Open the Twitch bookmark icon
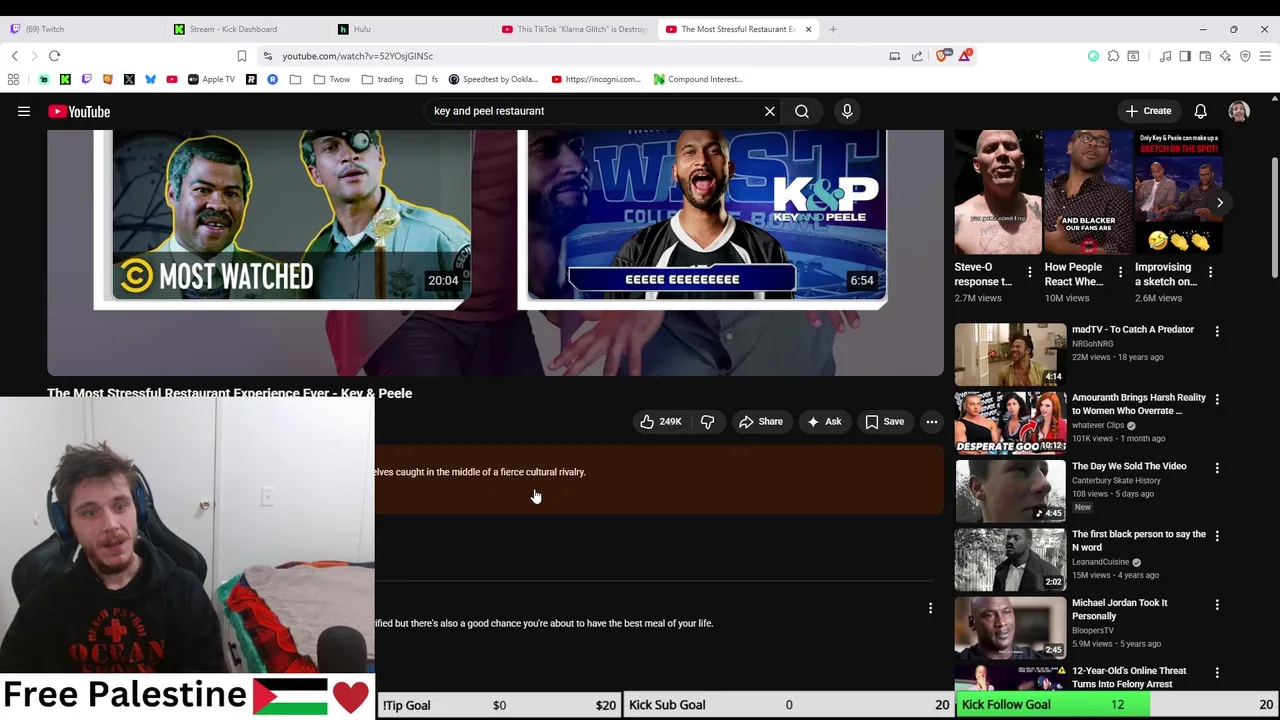The width and height of the screenshot is (1280, 720). (x=86, y=79)
